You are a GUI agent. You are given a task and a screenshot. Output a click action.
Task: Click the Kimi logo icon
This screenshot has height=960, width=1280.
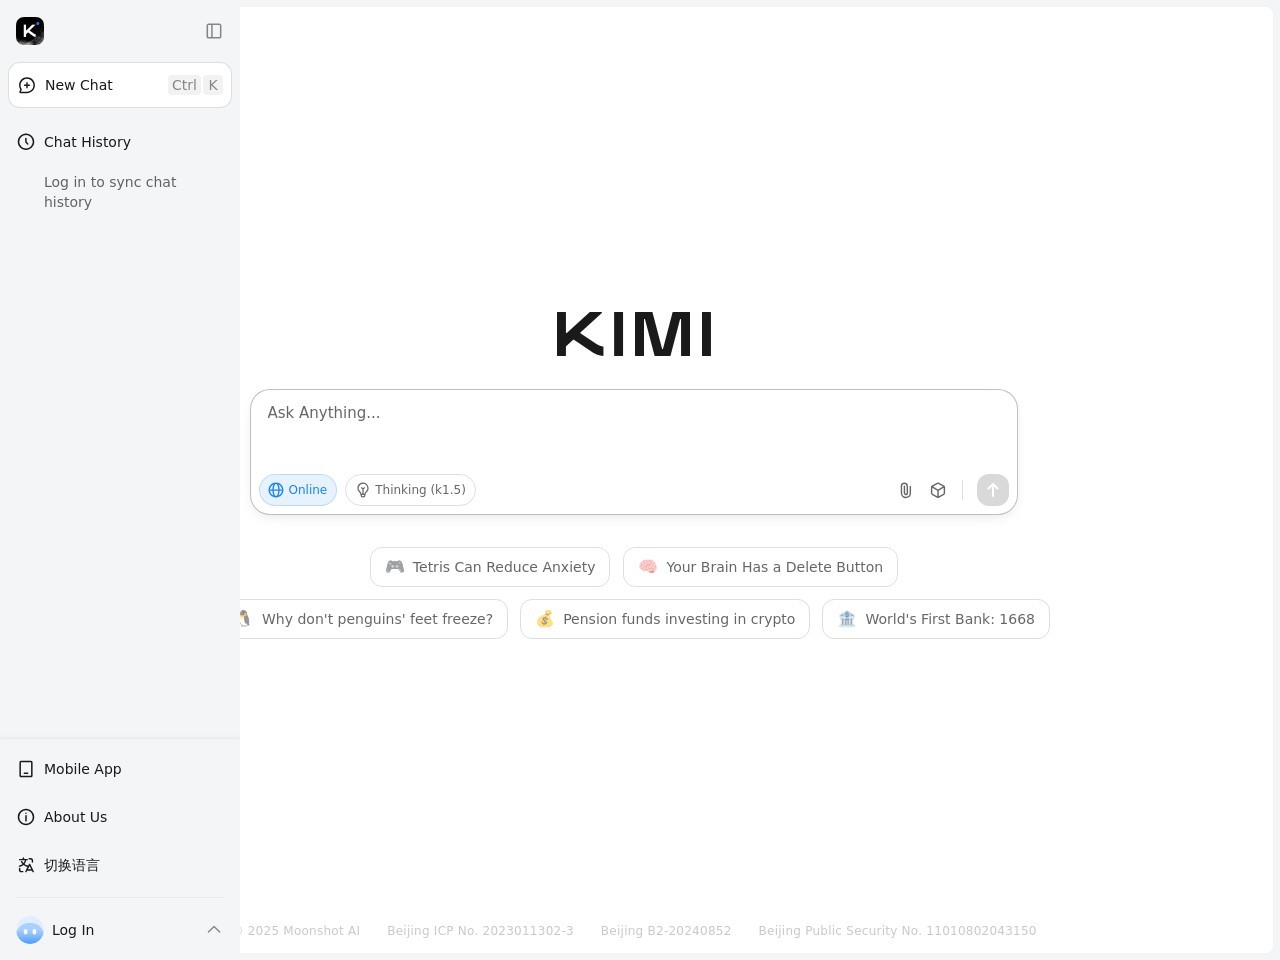[x=30, y=31]
